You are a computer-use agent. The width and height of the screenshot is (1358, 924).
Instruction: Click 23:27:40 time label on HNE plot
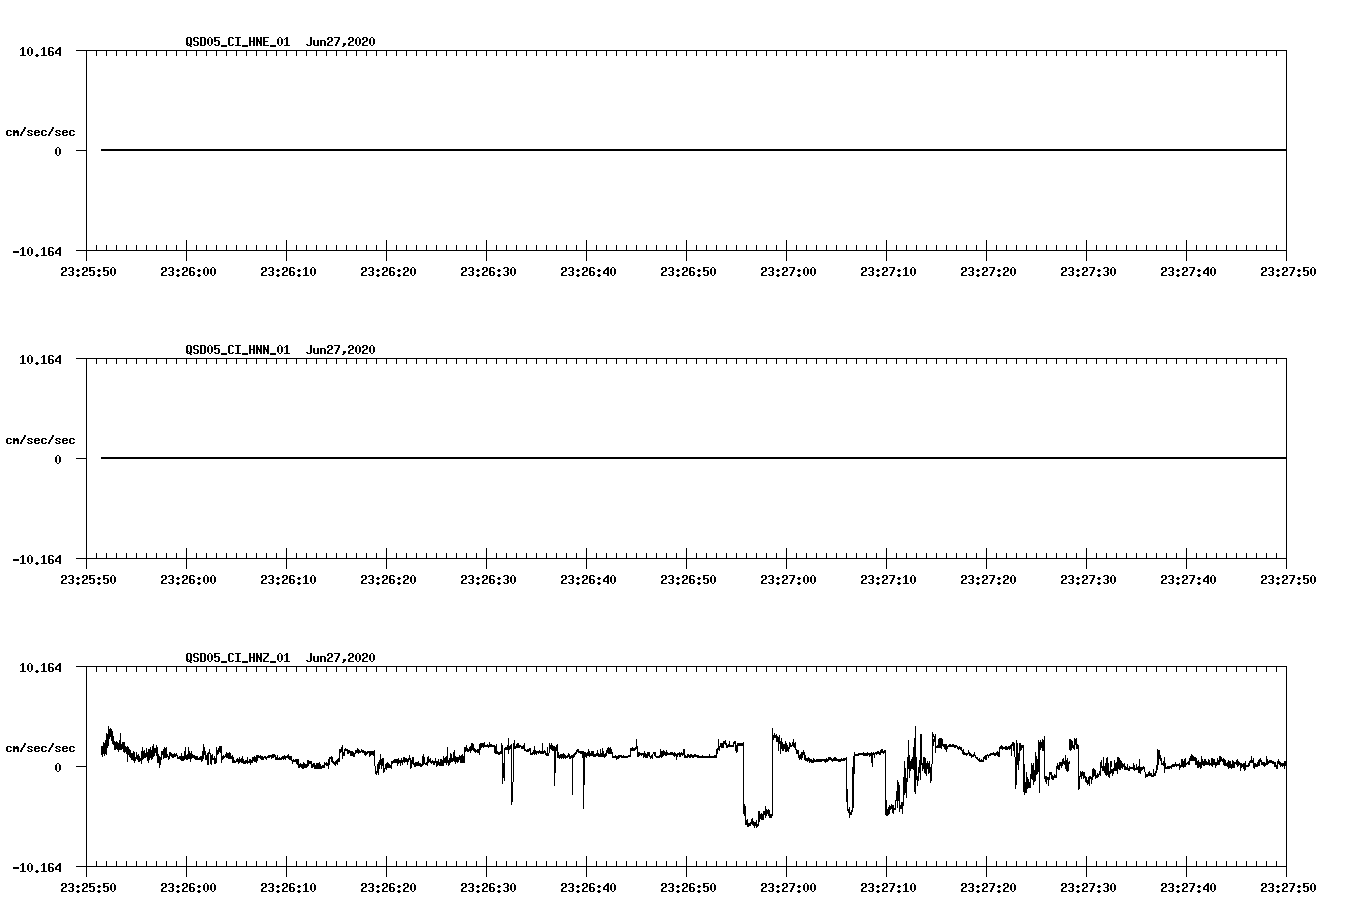point(1187,271)
